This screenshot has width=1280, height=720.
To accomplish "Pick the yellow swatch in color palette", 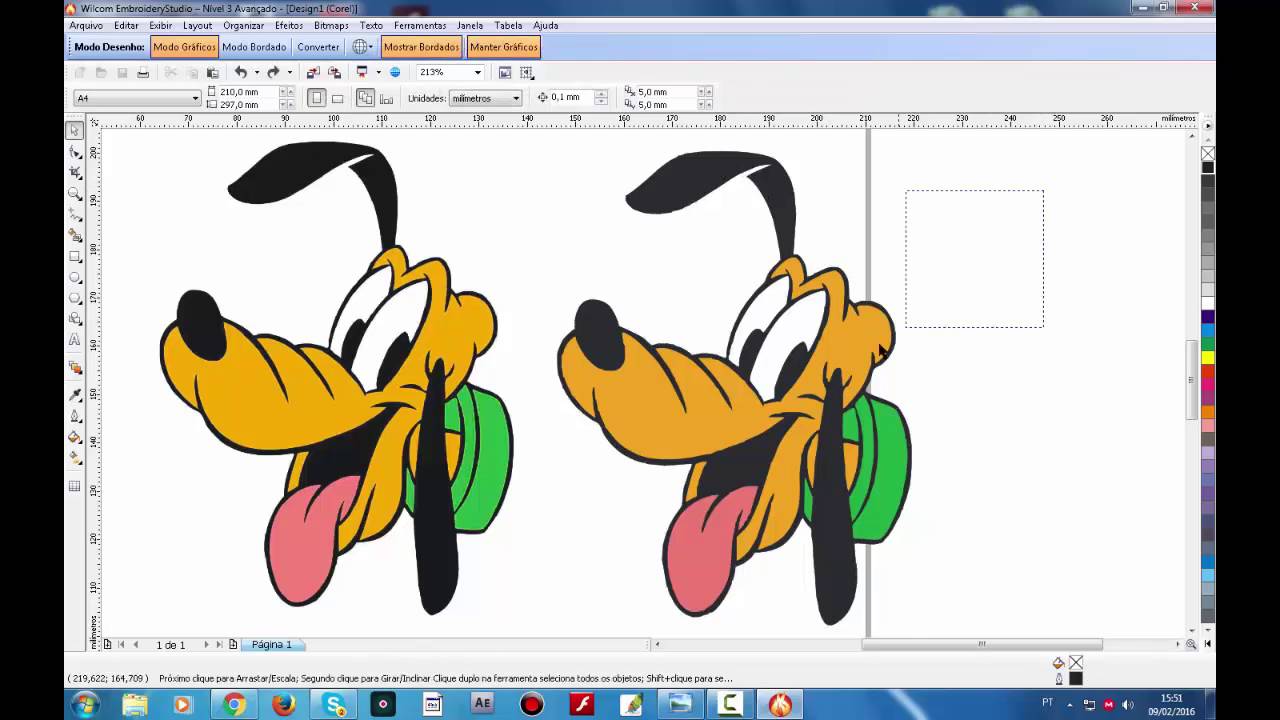I will [1208, 357].
